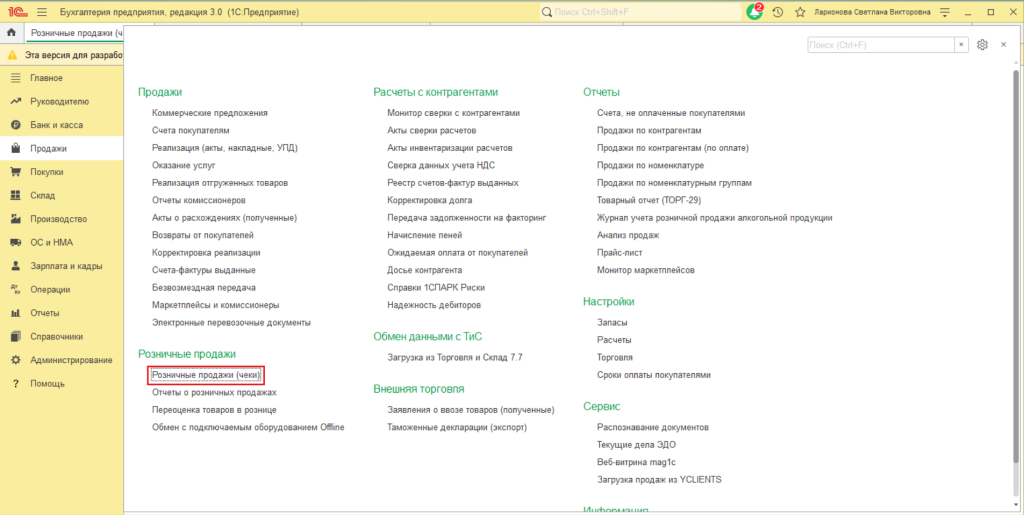The width and height of the screenshot is (1024, 515).
Task: Open Запасы settings
Action: click(612, 322)
